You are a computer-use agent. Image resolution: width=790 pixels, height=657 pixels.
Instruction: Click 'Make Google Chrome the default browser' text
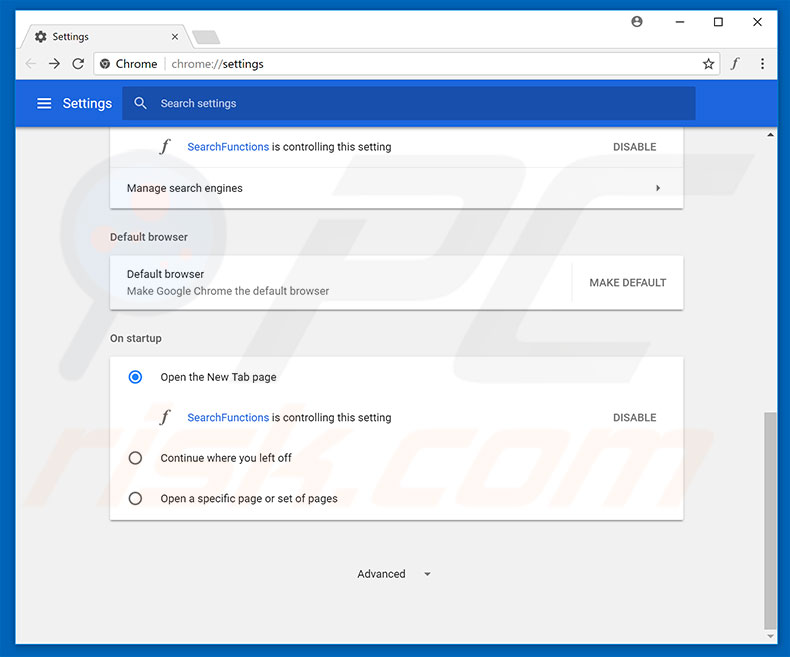point(228,291)
